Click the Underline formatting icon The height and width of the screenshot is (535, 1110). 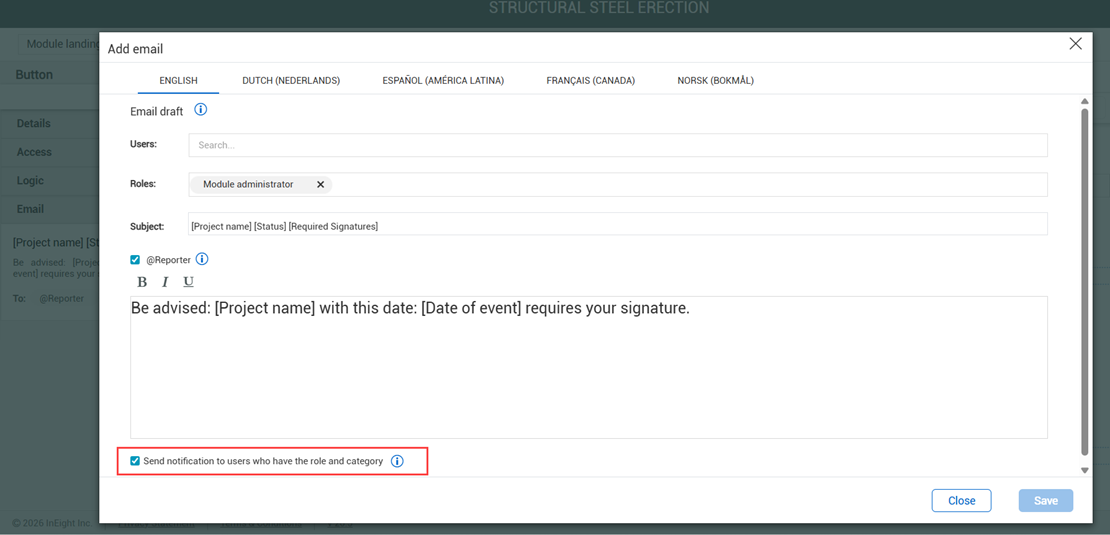click(188, 282)
